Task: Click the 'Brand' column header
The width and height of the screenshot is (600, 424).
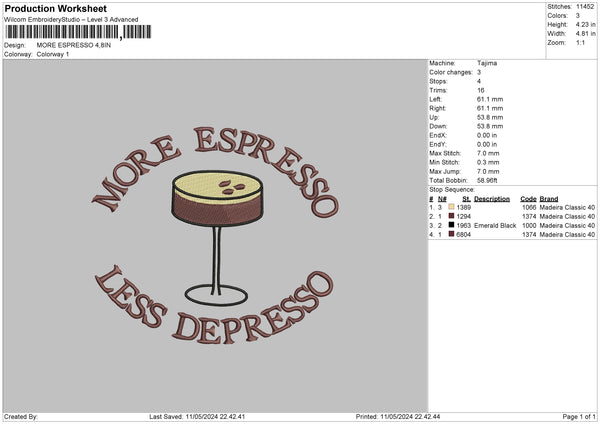Action: [x=549, y=199]
